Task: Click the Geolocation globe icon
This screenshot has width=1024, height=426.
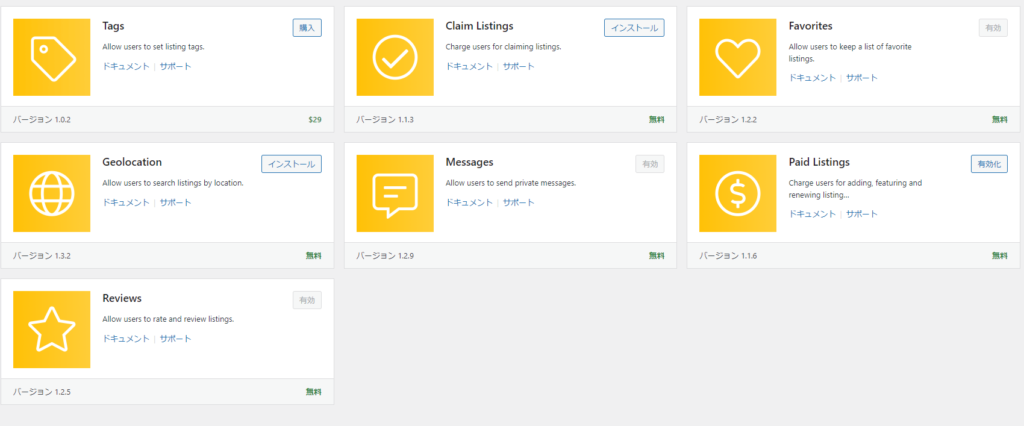Action: pyautogui.click(x=52, y=193)
